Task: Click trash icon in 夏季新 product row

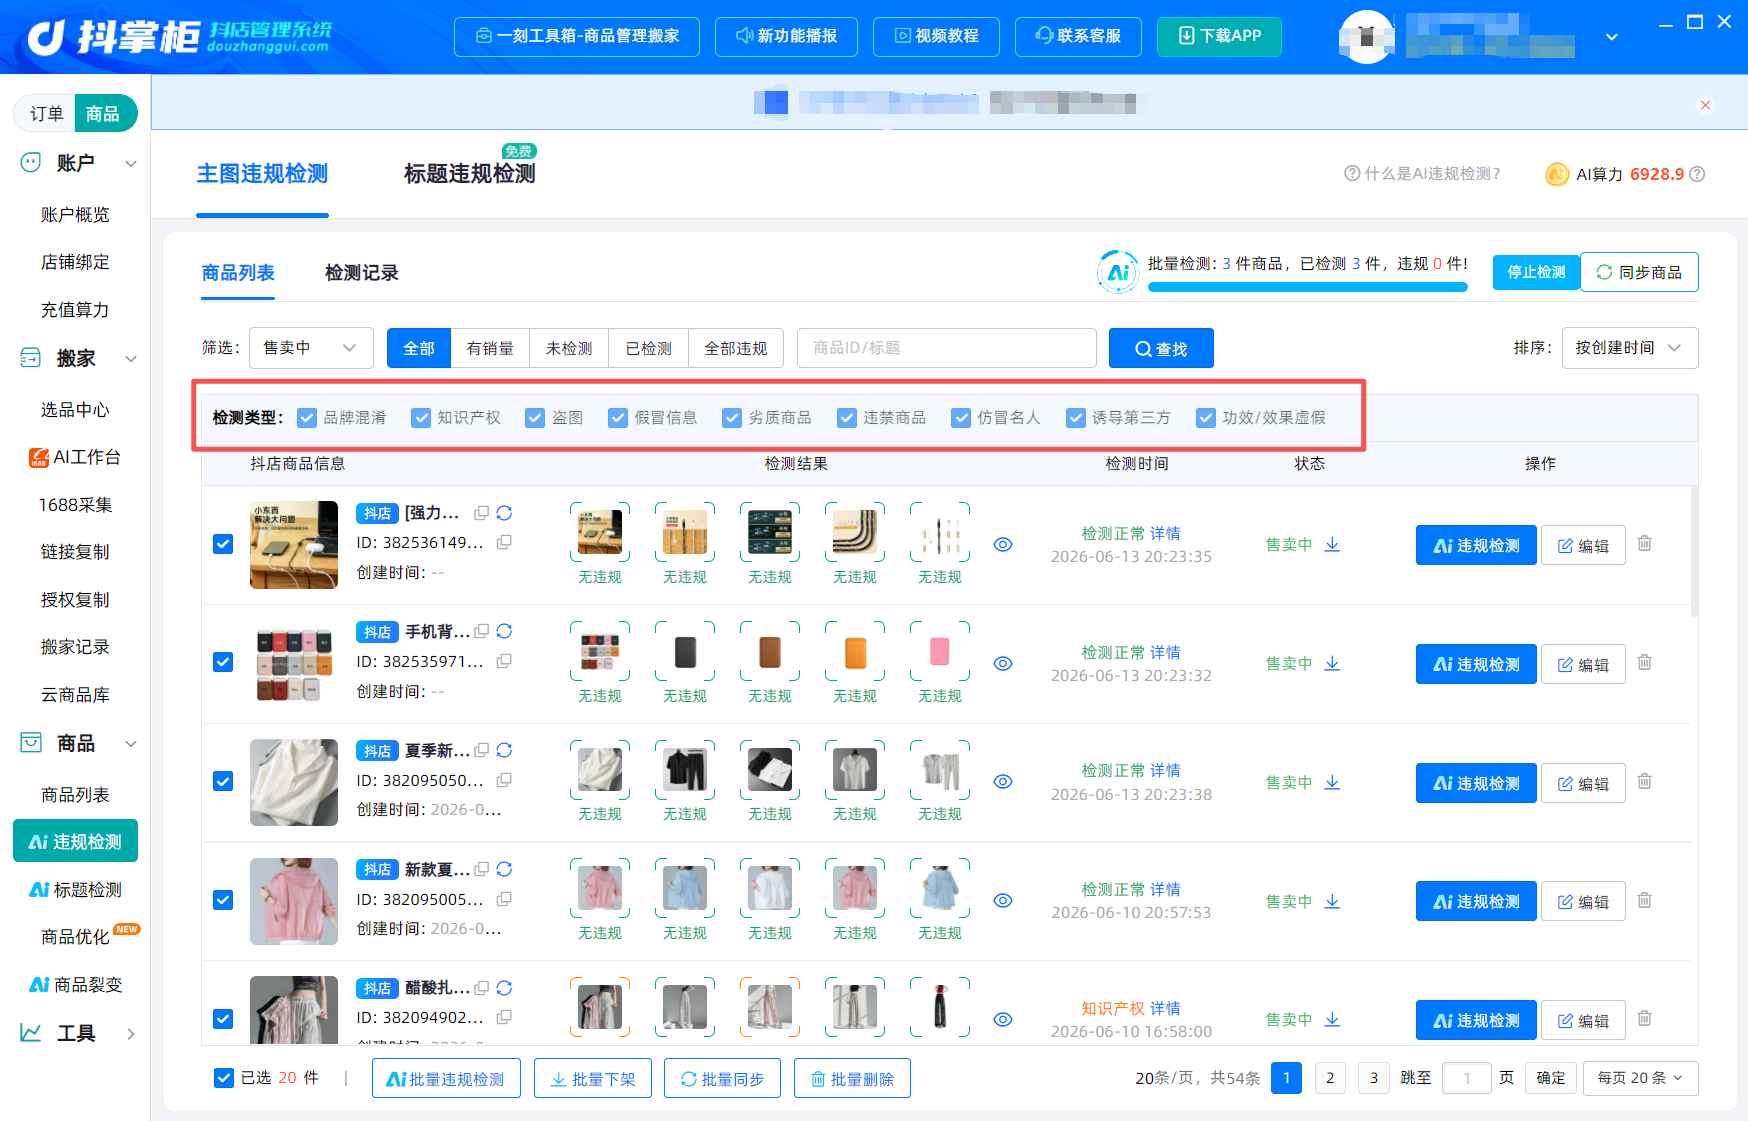Action: click(x=1645, y=782)
